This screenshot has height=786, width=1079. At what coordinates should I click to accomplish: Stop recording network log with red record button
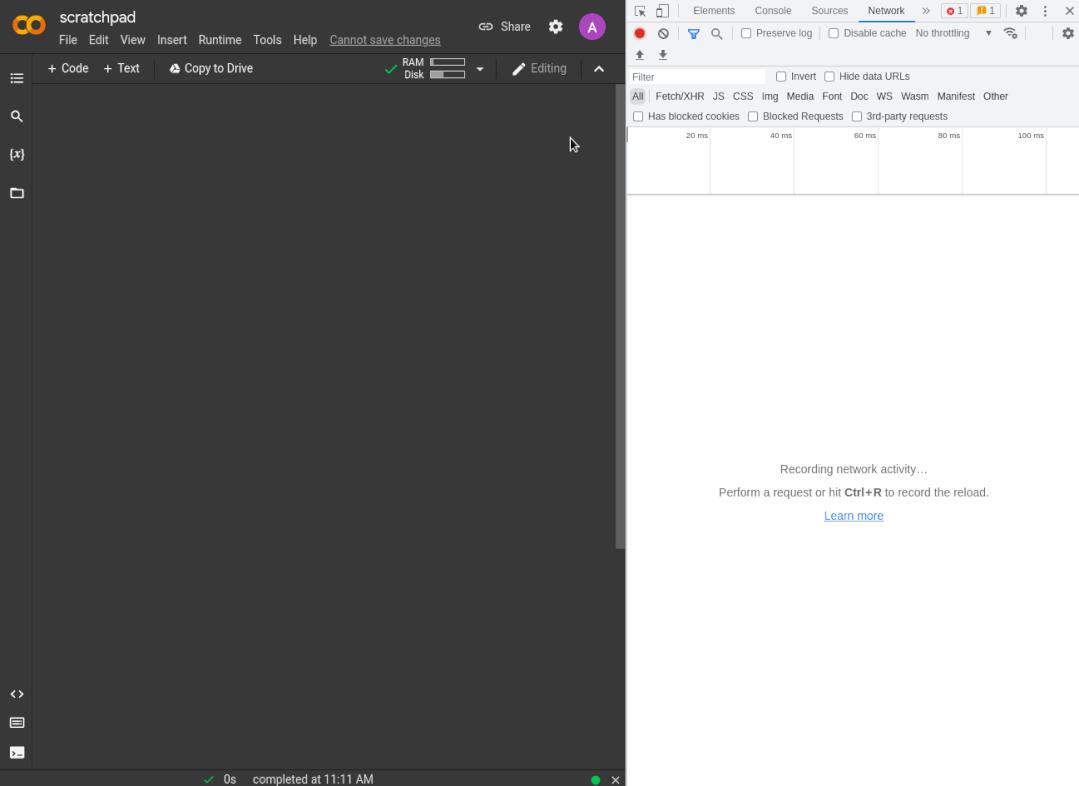tap(639, 33)
